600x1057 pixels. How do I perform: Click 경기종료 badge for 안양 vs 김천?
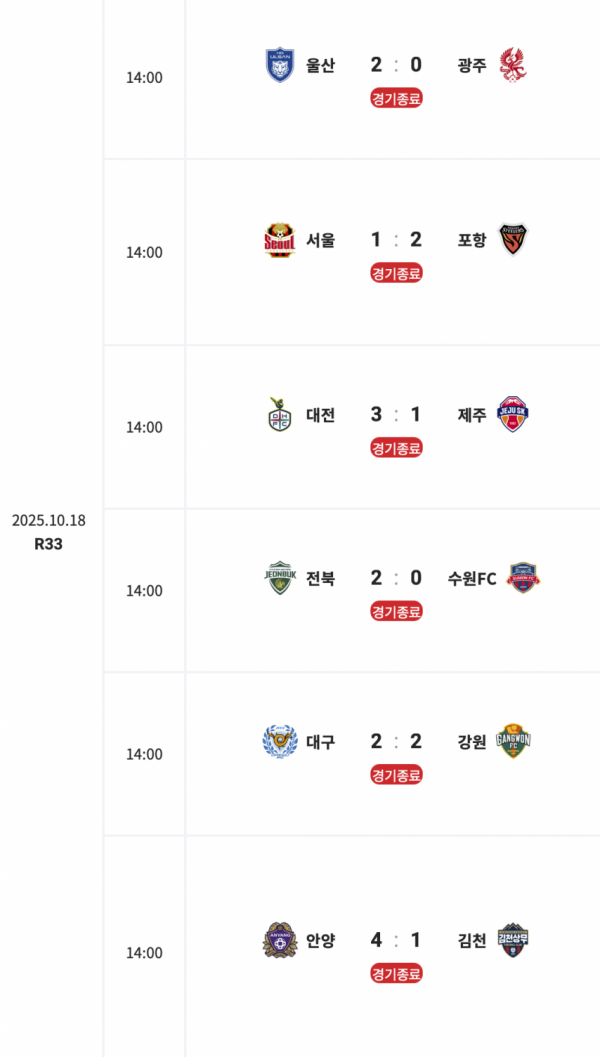(396, 973)
